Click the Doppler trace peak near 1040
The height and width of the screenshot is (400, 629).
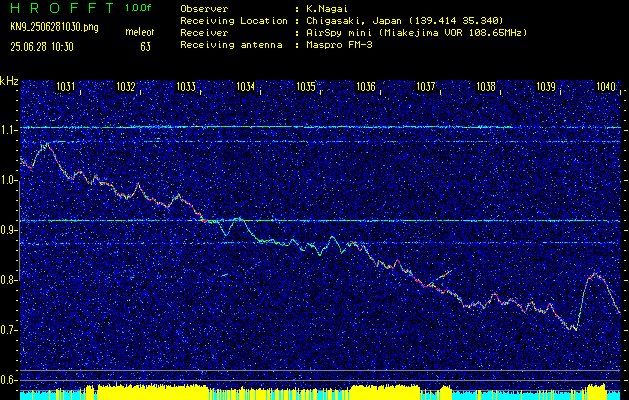coord(595,274)
